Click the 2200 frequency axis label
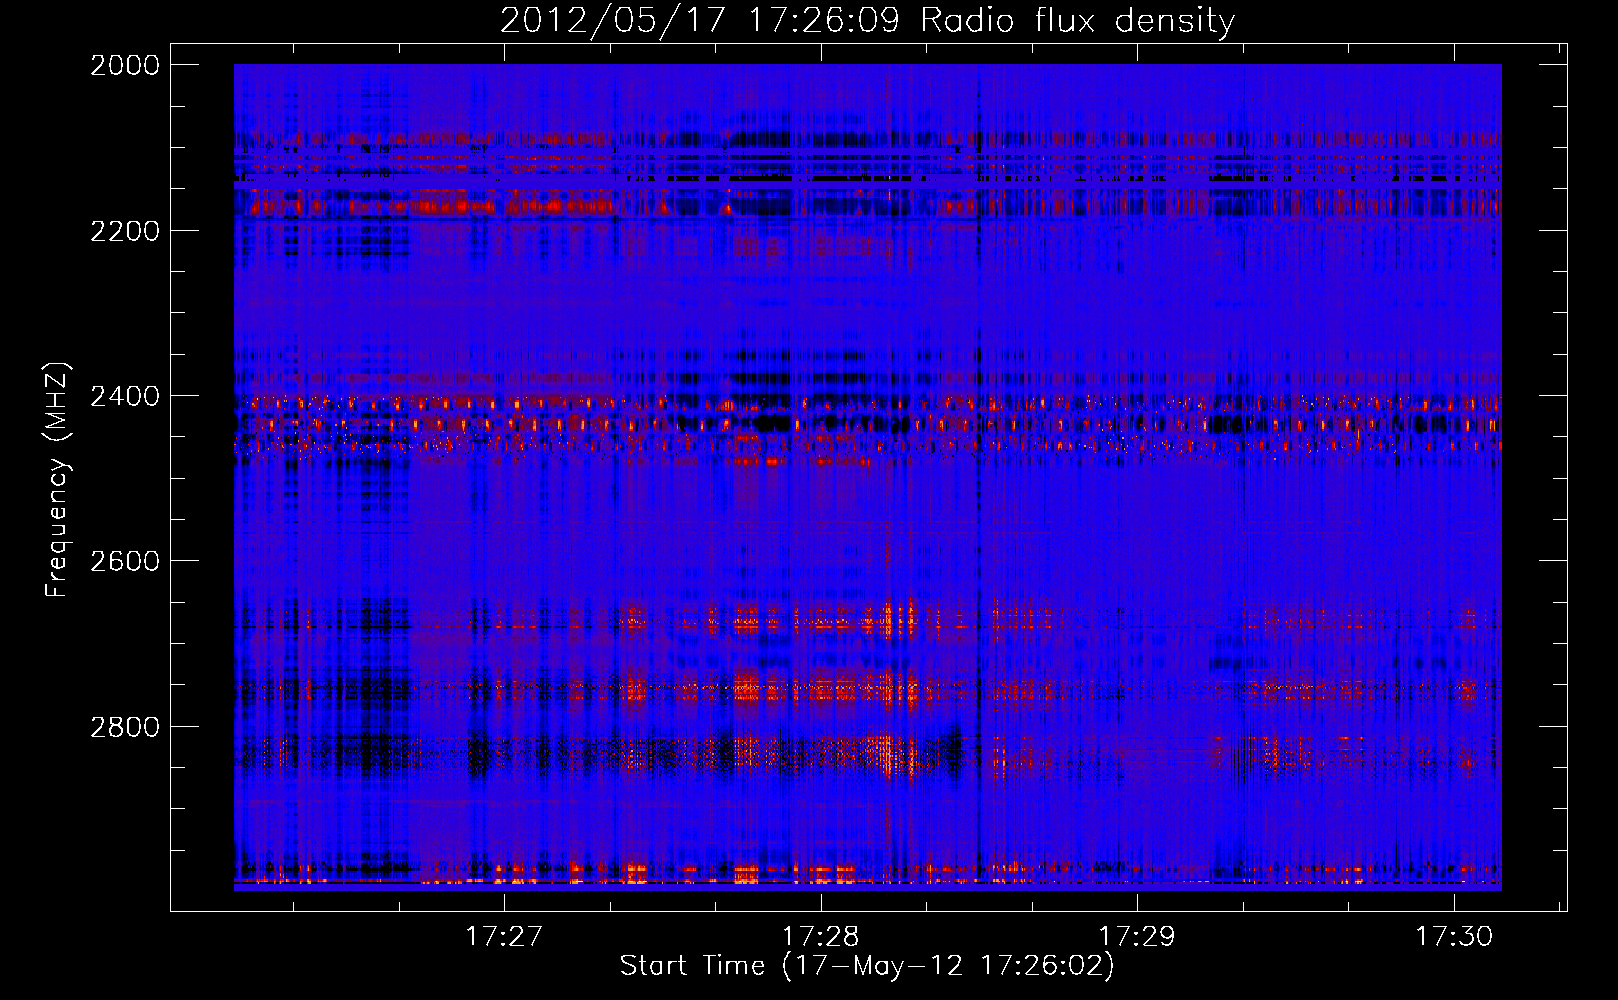 pos(125,231)
